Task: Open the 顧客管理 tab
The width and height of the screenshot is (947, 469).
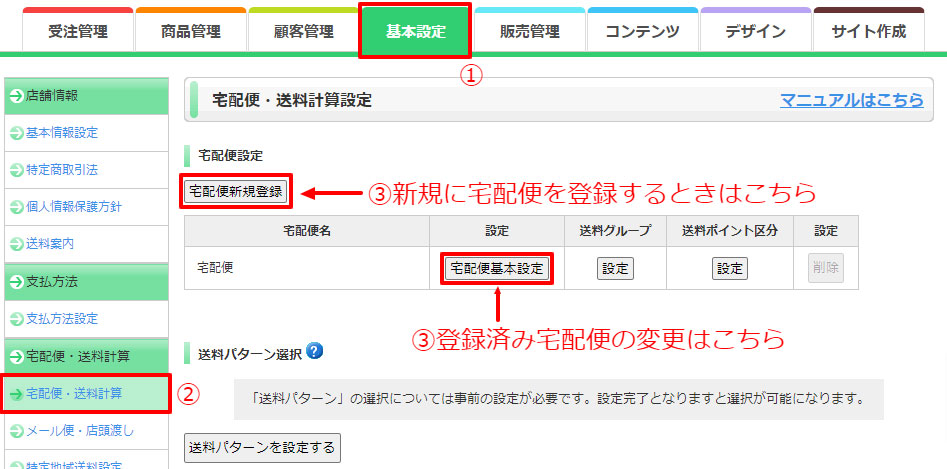Action: pyautogui.click(x=304, y=30)
